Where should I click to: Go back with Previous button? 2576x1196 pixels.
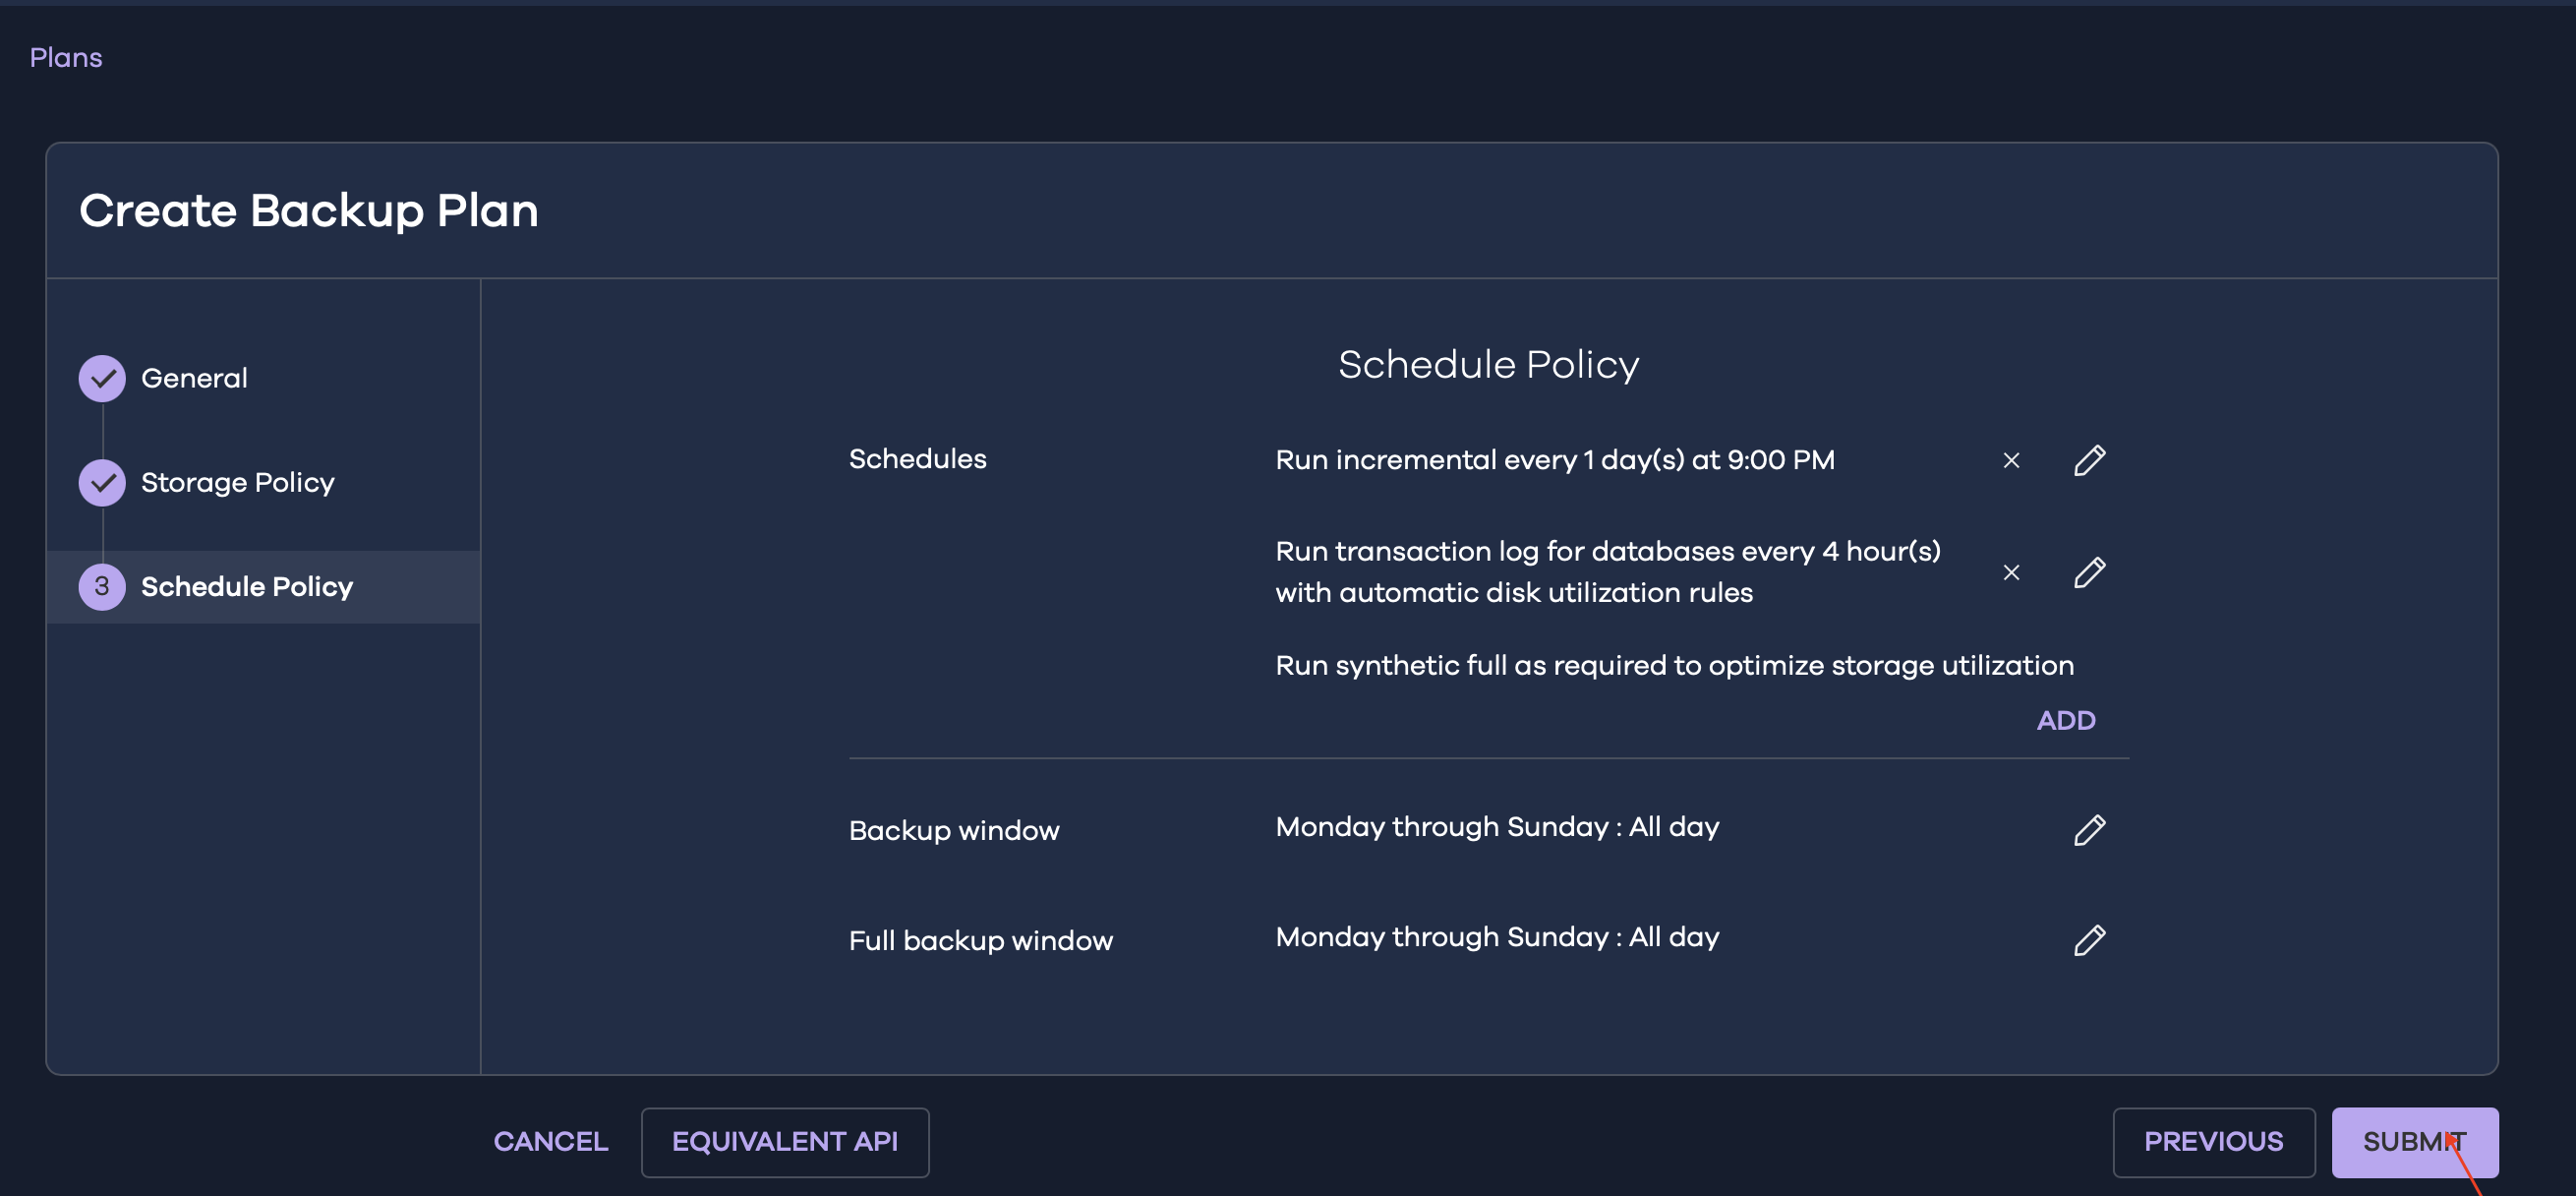(x=2213, y=1141)
